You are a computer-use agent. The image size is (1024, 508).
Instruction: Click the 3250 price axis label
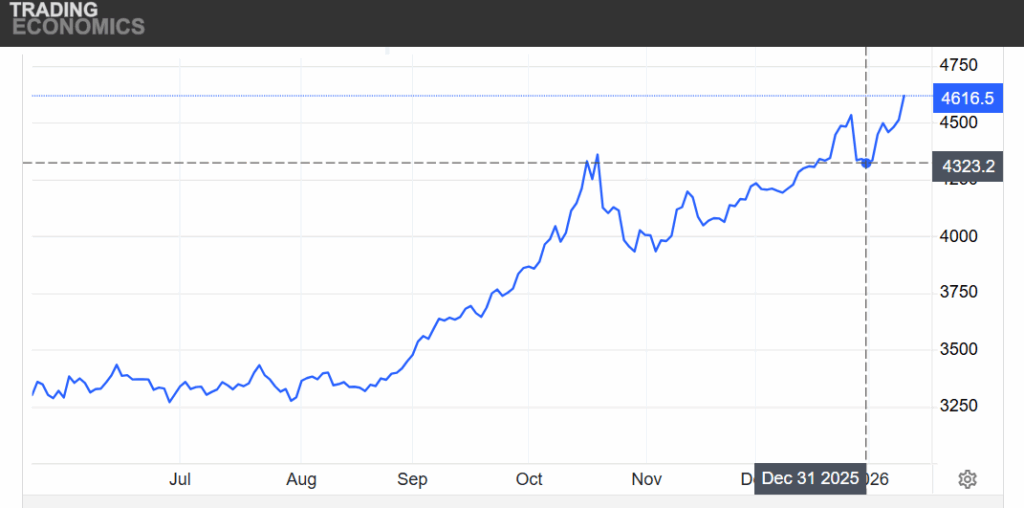point(959,406)
